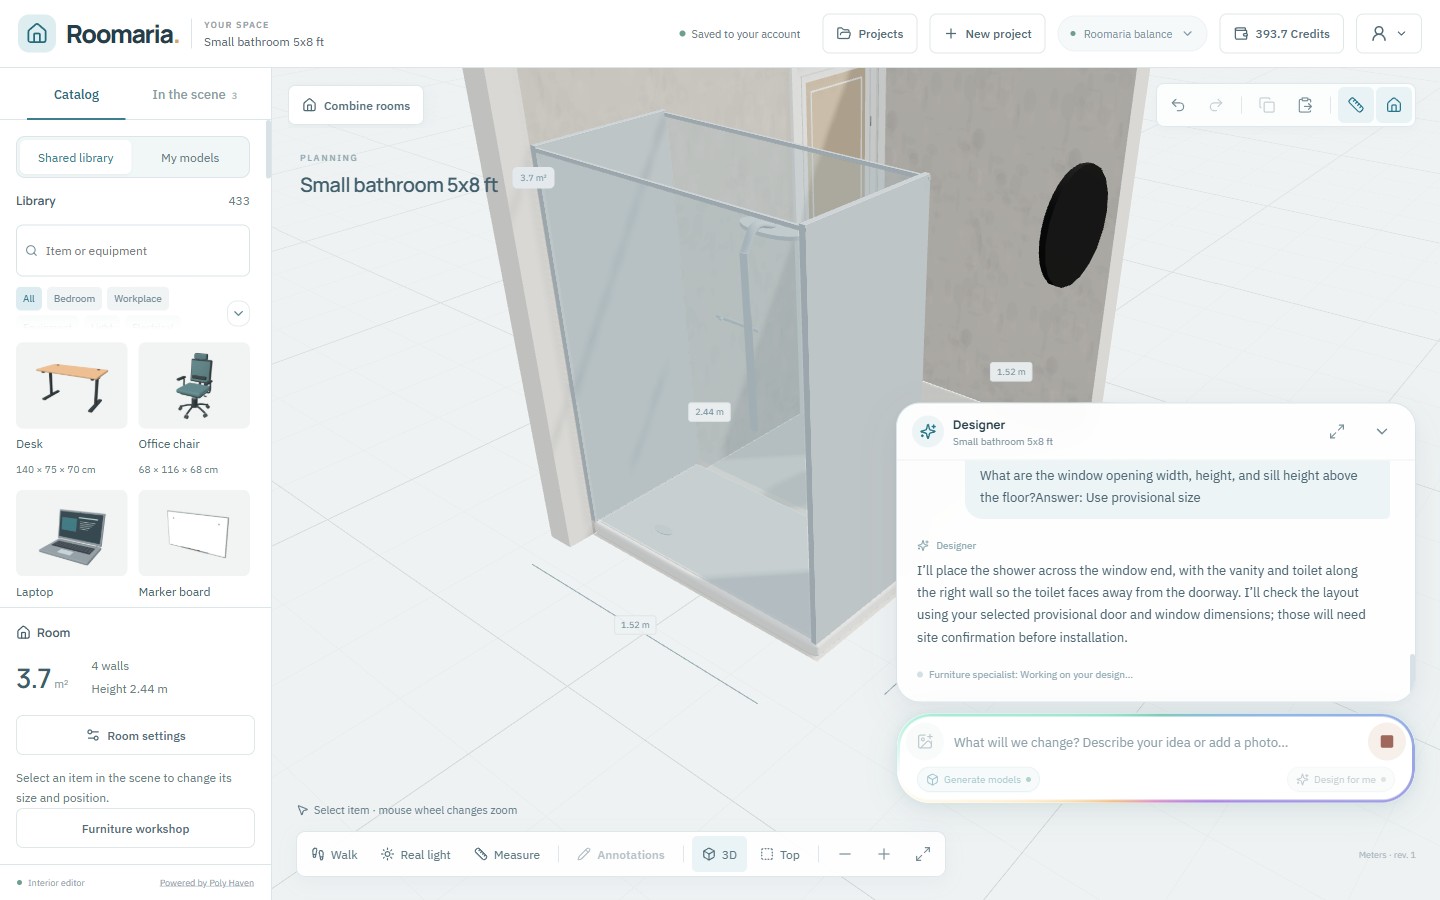Click the 1.52 m label on floor
1440x900 pixels.
coord(635,624)
